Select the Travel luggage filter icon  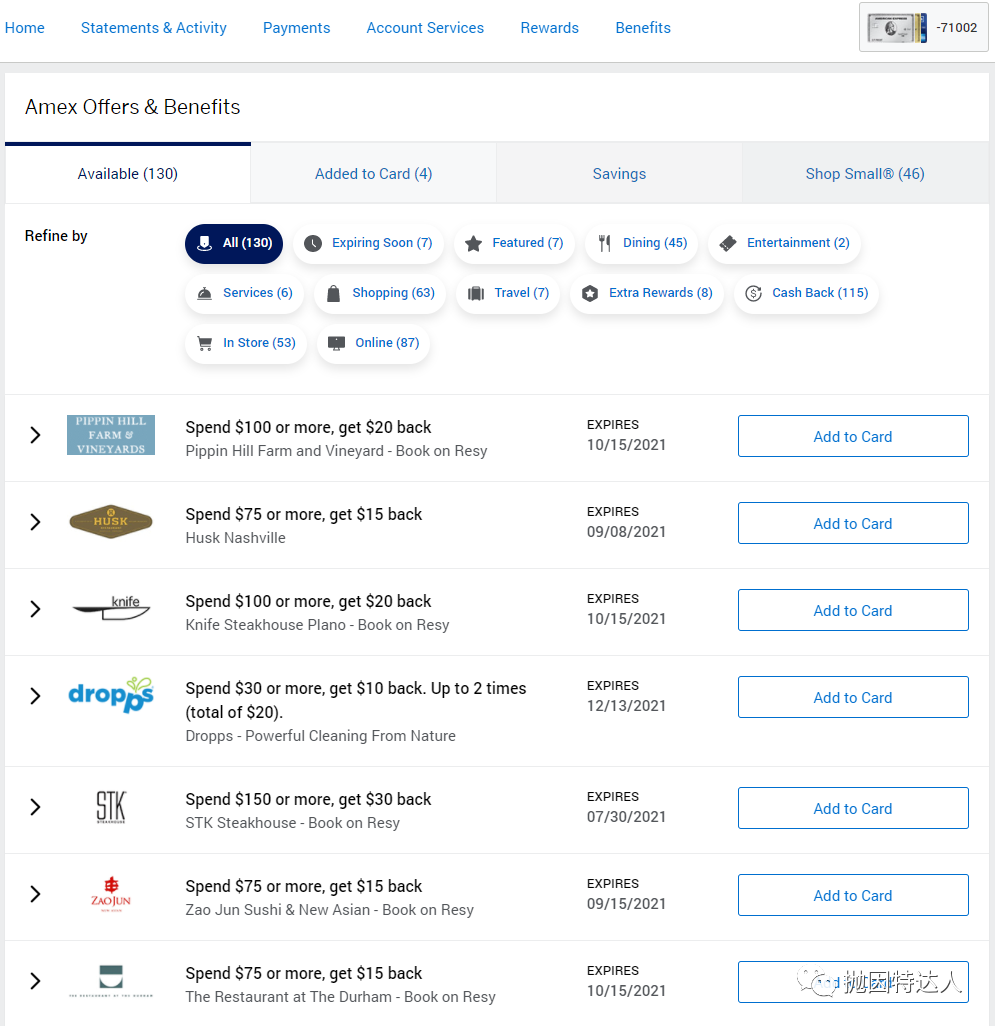coord(475,293)
